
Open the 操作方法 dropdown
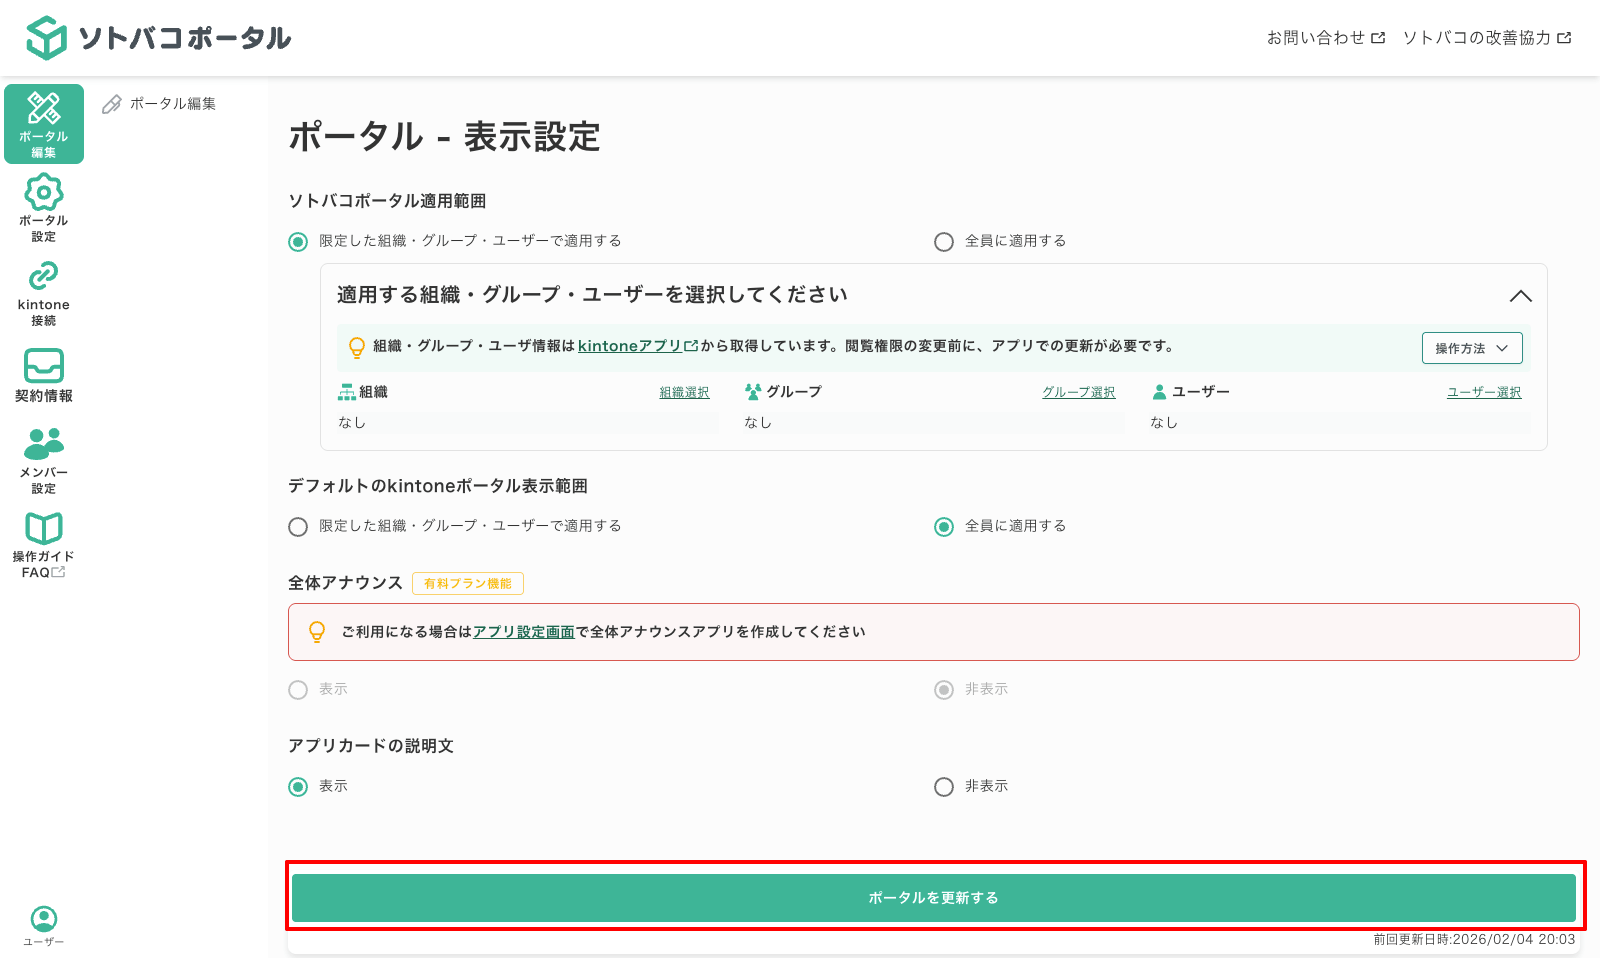1471,348
